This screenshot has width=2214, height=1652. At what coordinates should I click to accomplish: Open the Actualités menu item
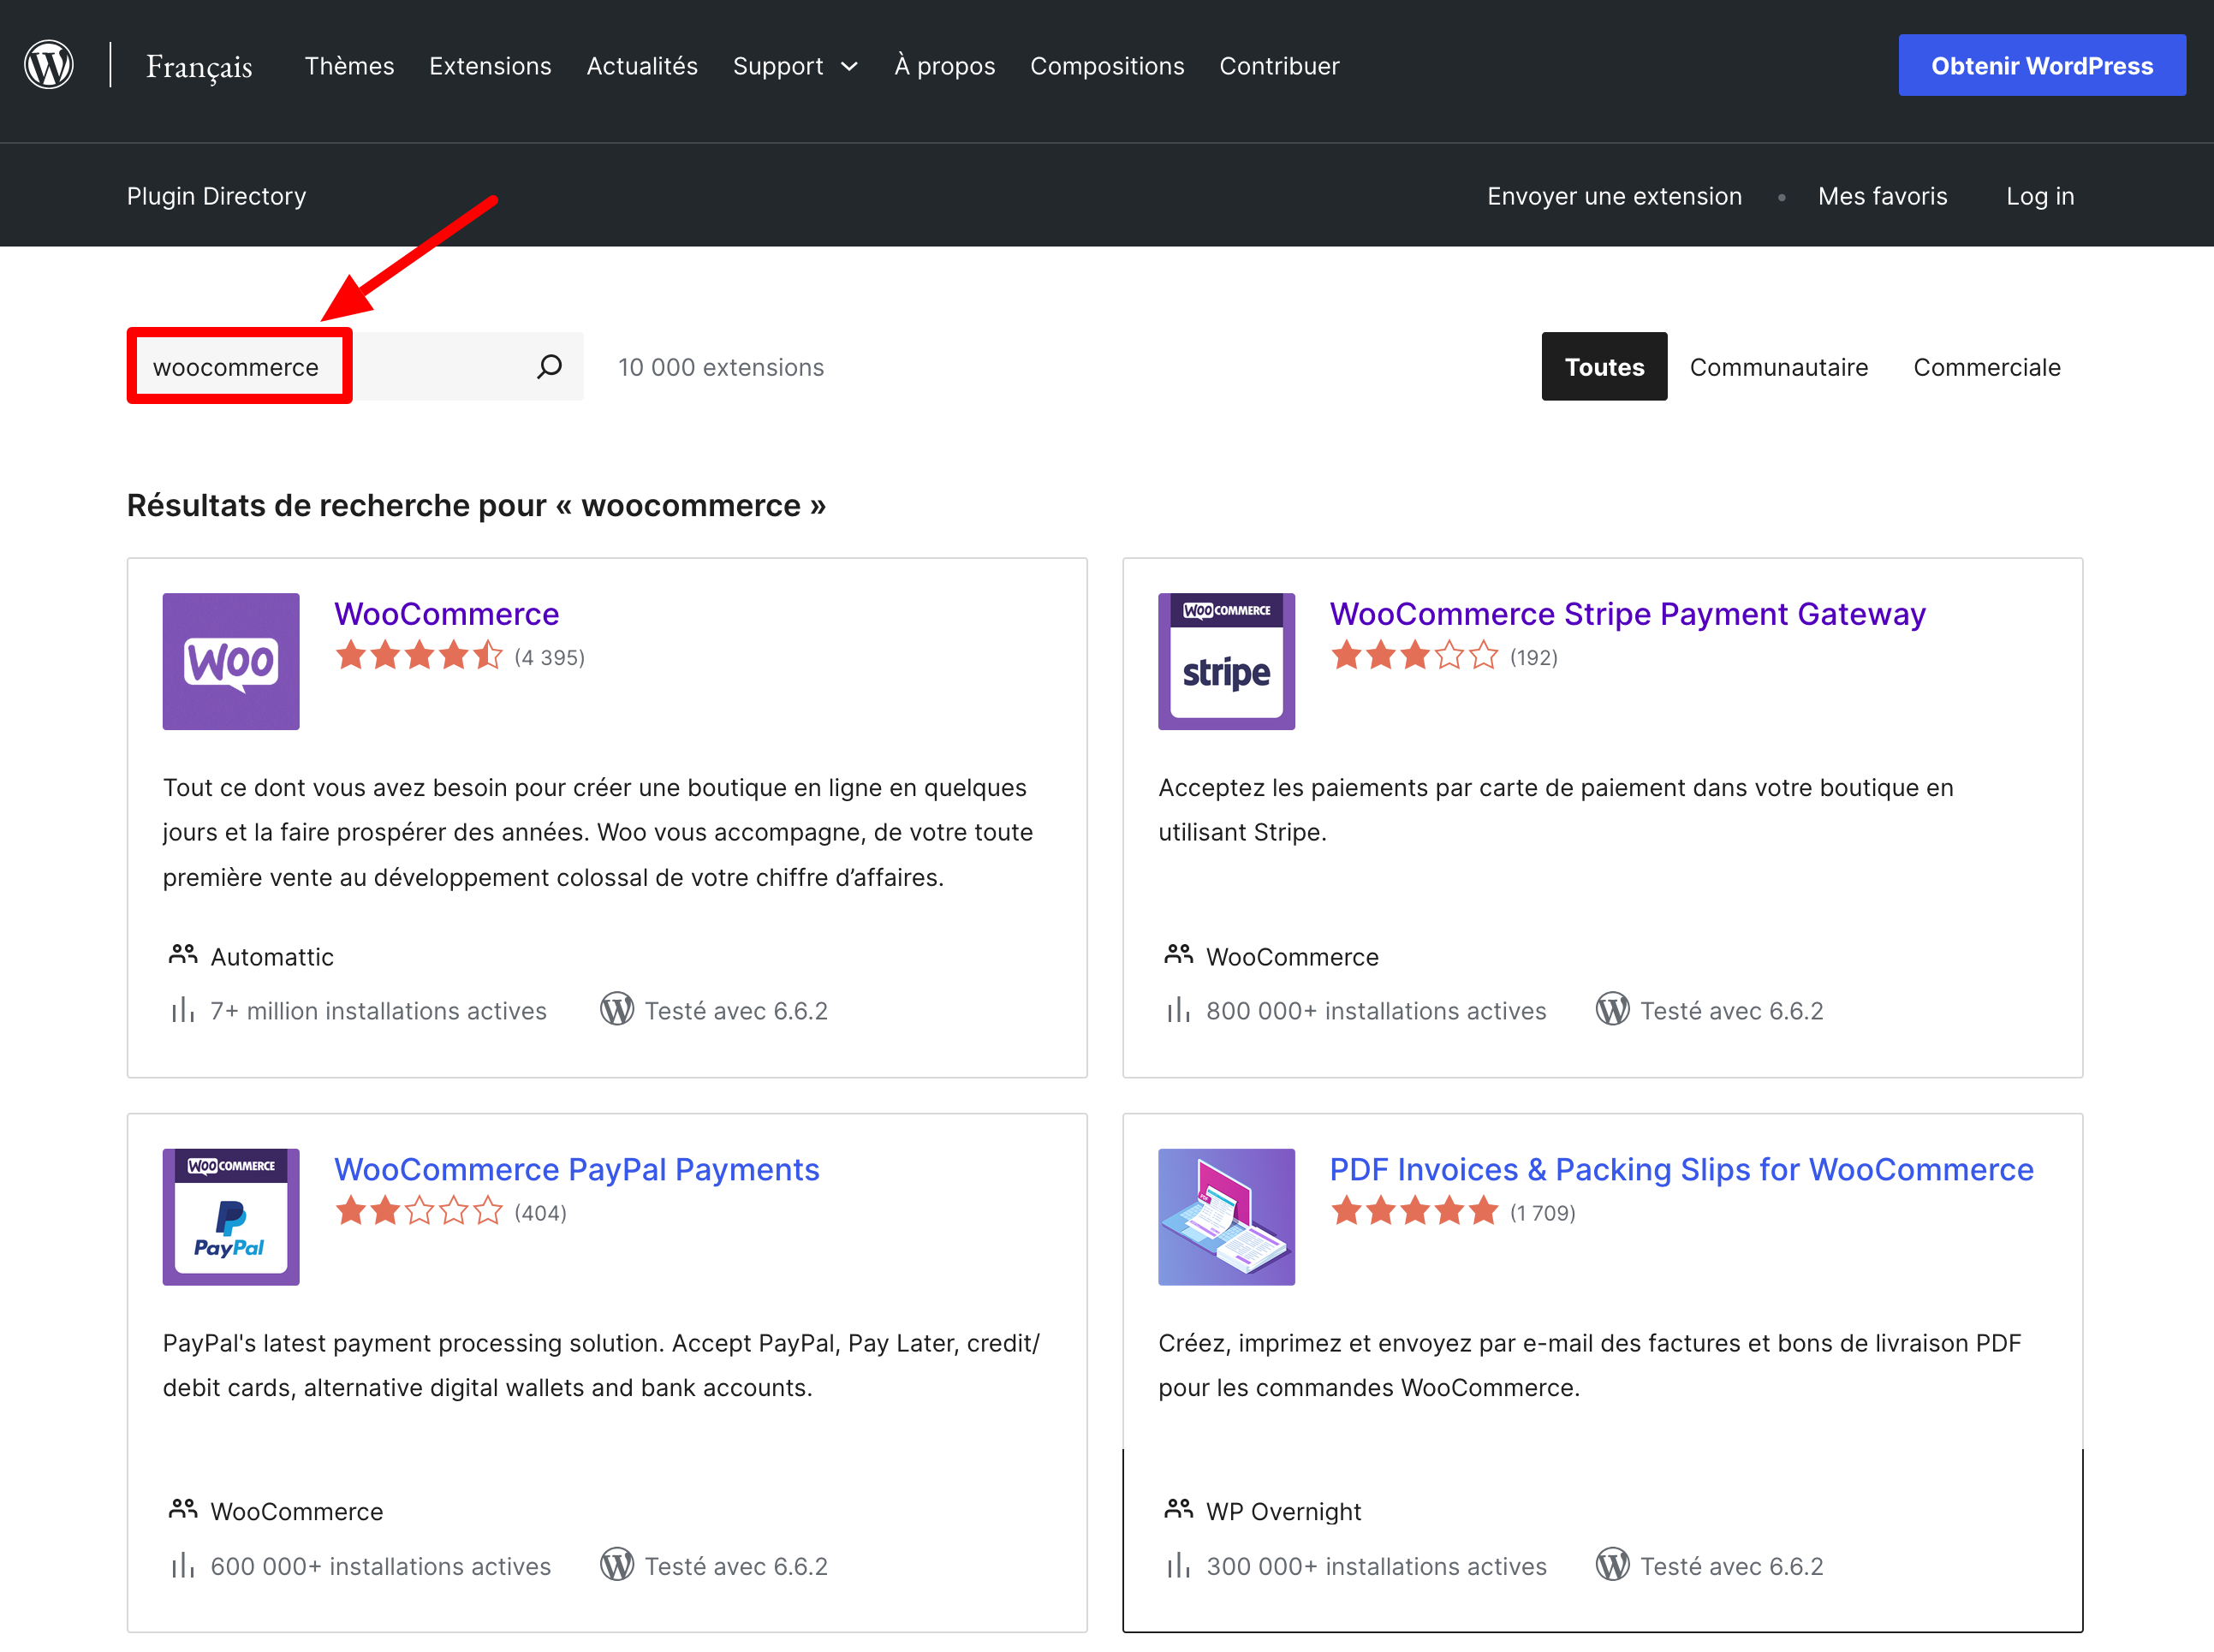click(x=642, y=66)
